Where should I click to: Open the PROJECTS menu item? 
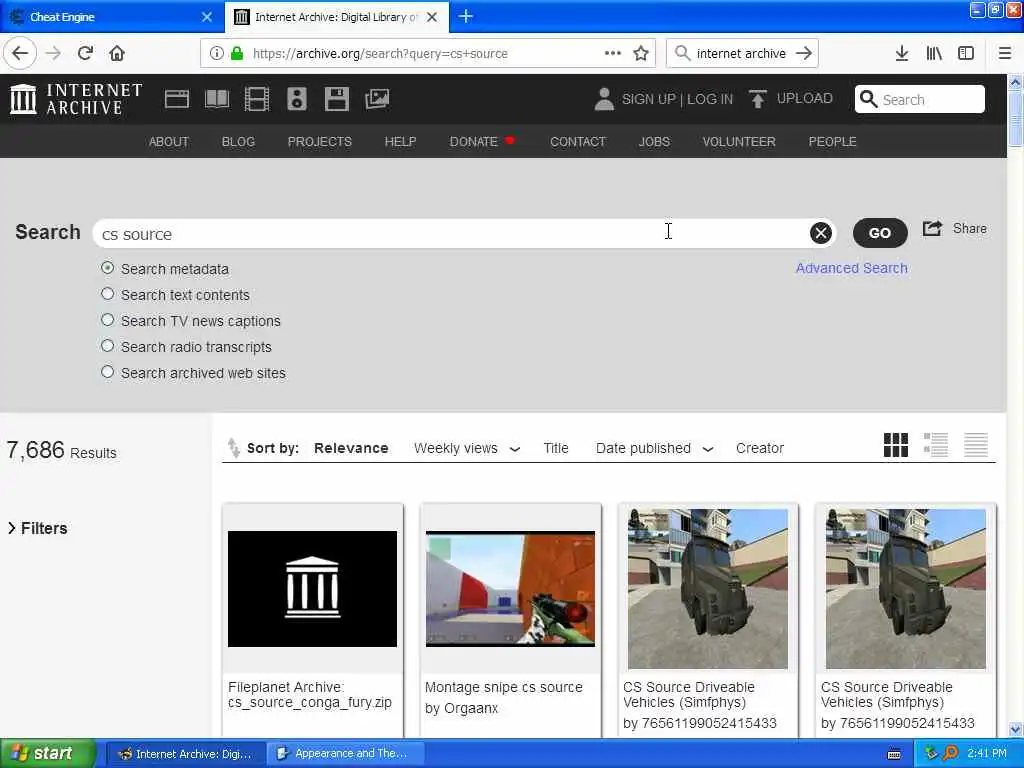(x=319, y=142)
